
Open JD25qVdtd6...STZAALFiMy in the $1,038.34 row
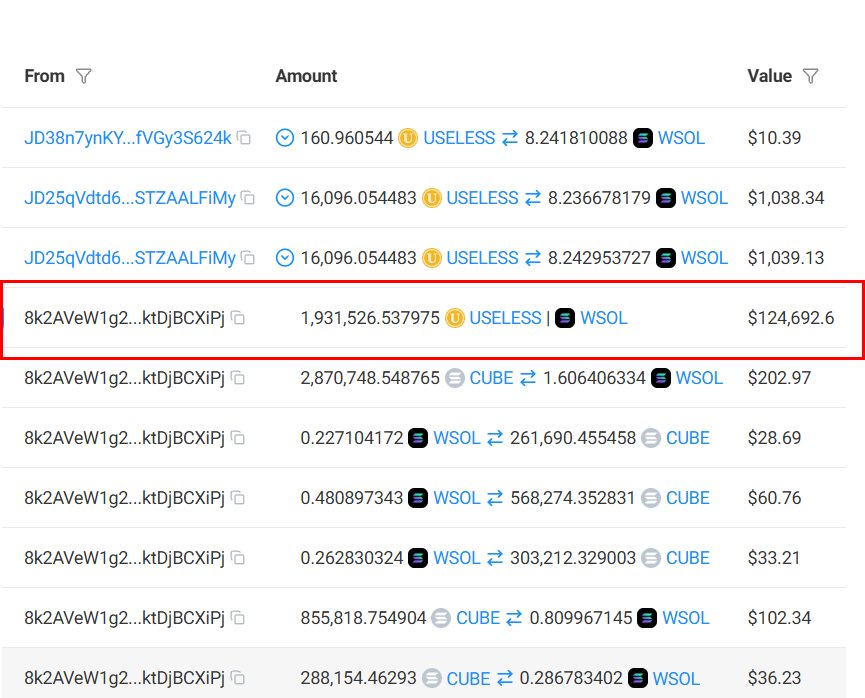tap(130, 198)
